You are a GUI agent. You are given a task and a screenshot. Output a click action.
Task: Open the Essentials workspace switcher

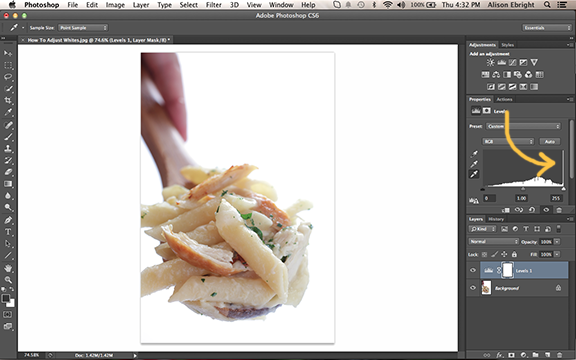pos(547,28)
